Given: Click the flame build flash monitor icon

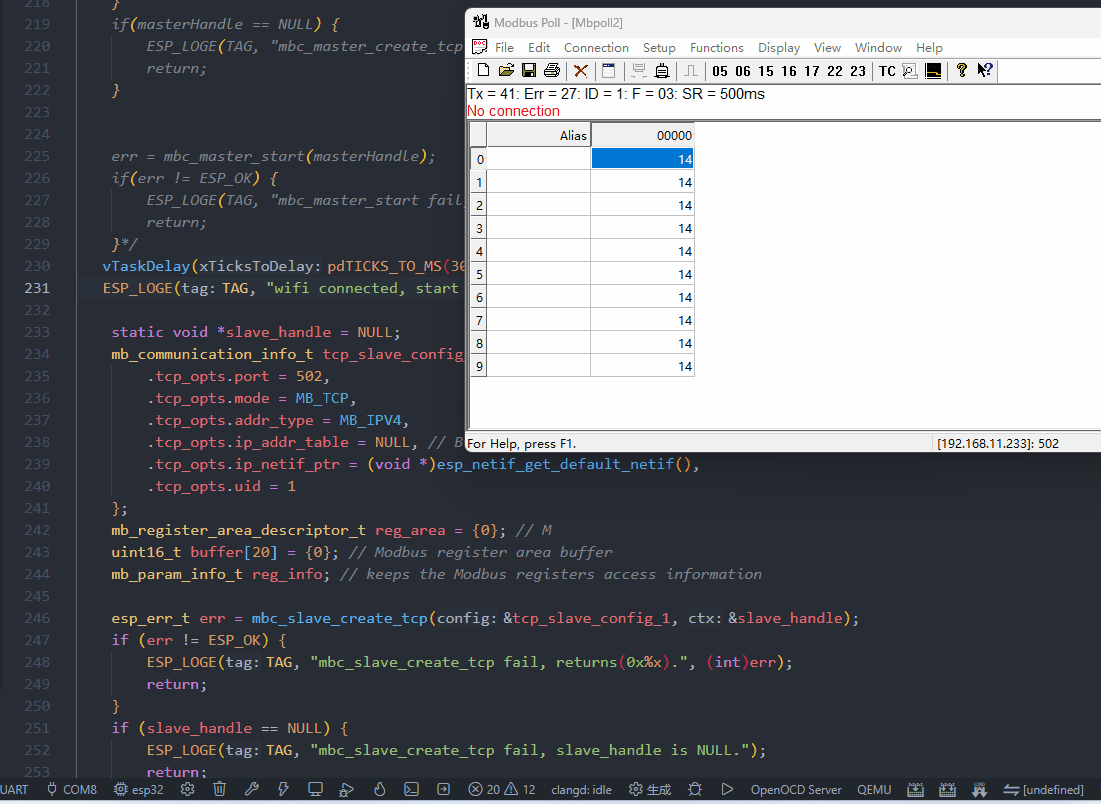Looking at the screenshot, I should (379, 789).
